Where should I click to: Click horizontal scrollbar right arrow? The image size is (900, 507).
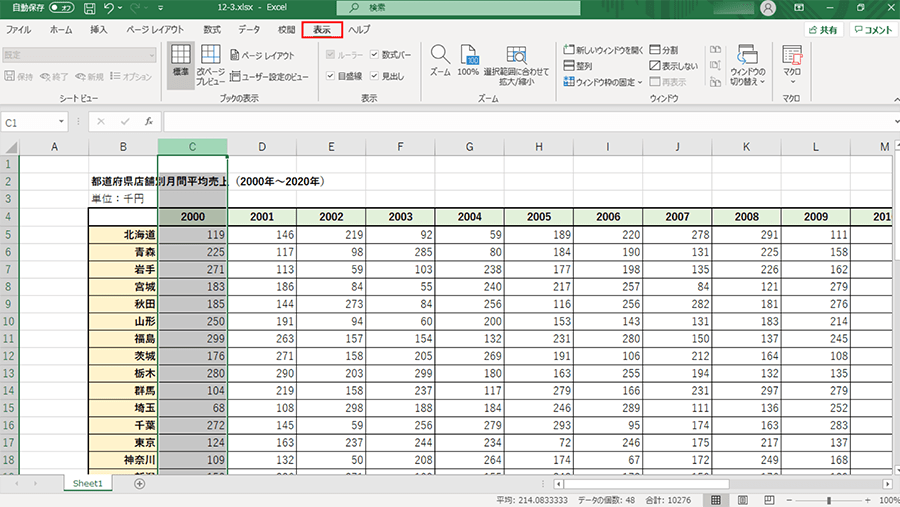point(887,484)
